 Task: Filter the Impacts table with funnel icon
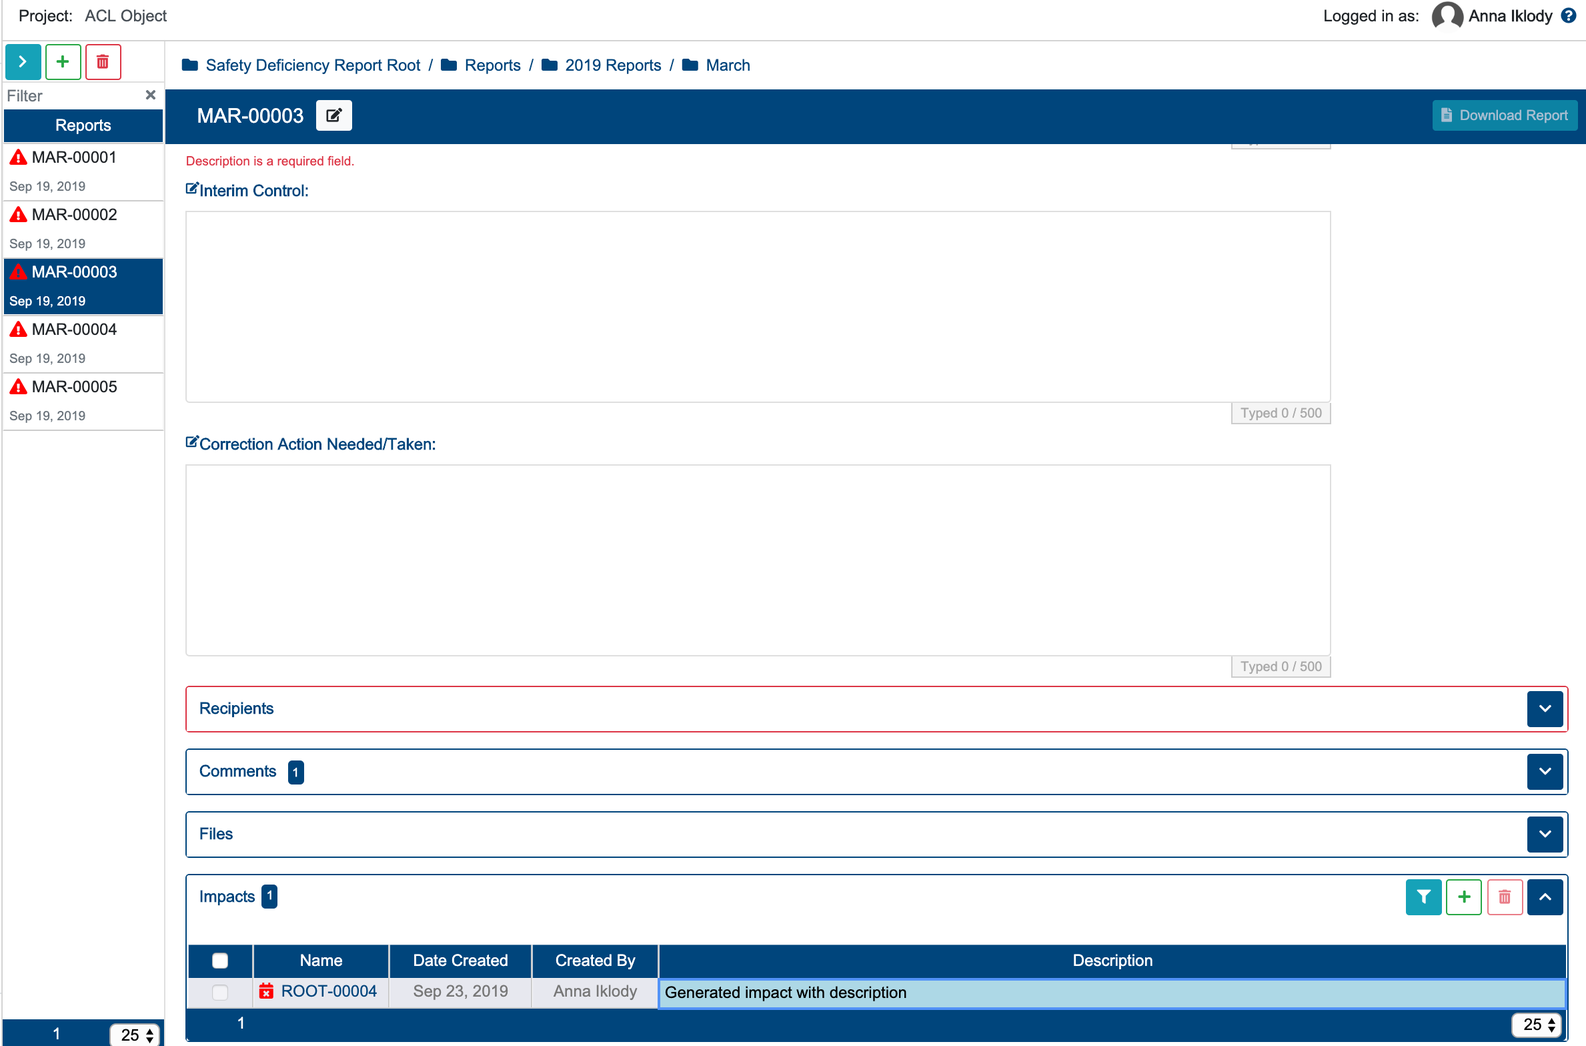click(x=1423, y=897)
